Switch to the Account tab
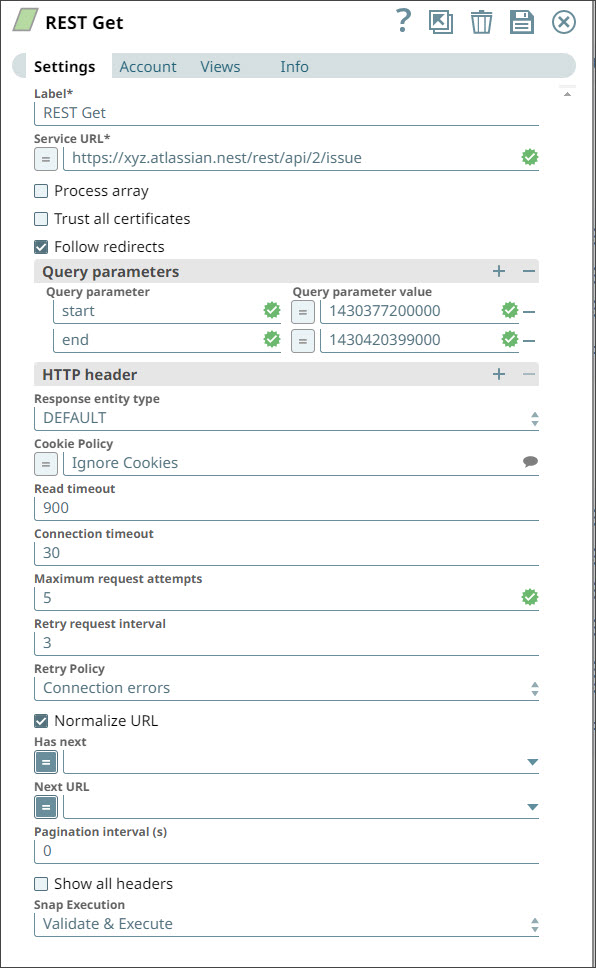 (148, 66)
